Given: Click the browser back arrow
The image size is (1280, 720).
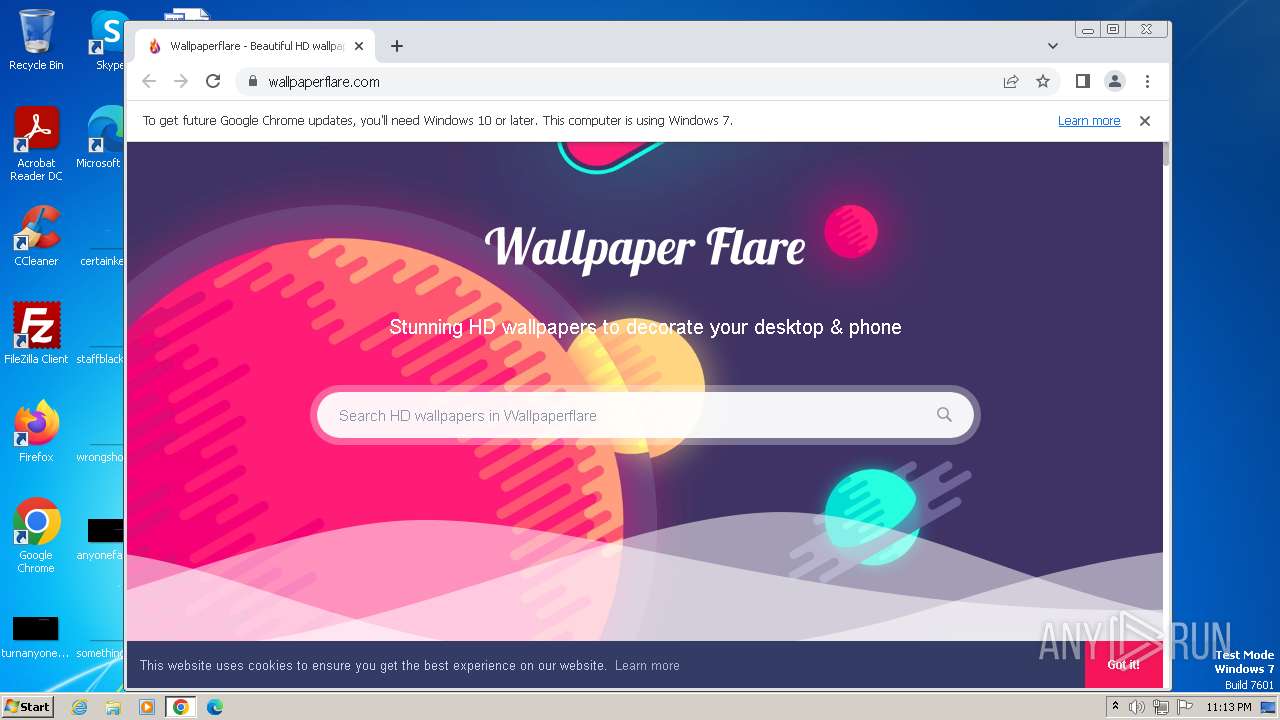Looking at the screenshot, I should coord(149,81).
